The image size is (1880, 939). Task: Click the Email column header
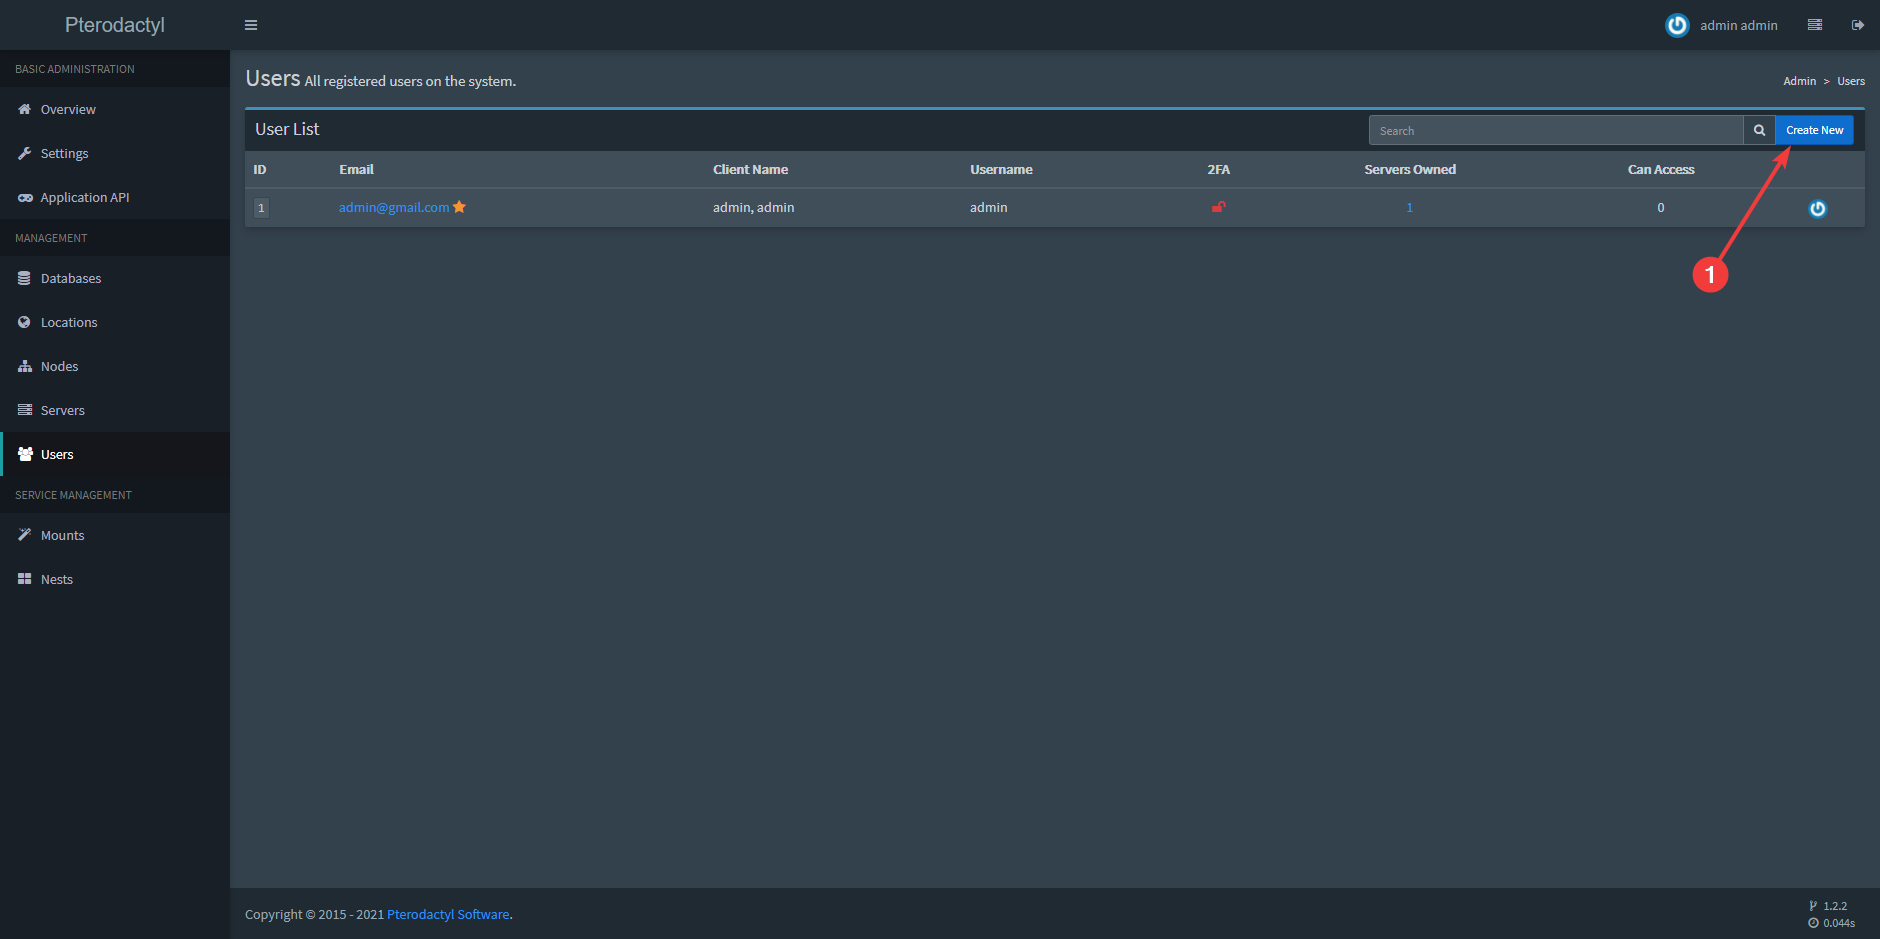(356, 169)
